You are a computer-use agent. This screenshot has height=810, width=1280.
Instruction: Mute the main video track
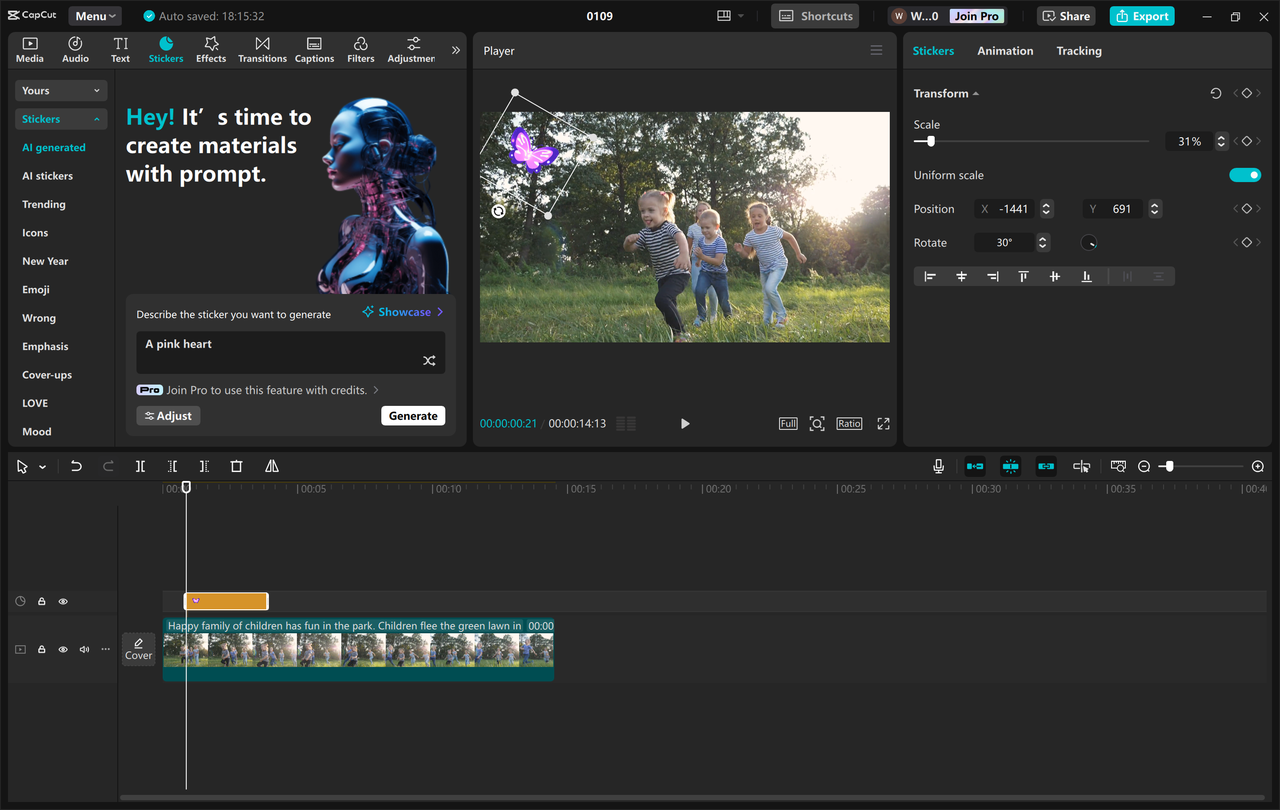click(84, 649)
